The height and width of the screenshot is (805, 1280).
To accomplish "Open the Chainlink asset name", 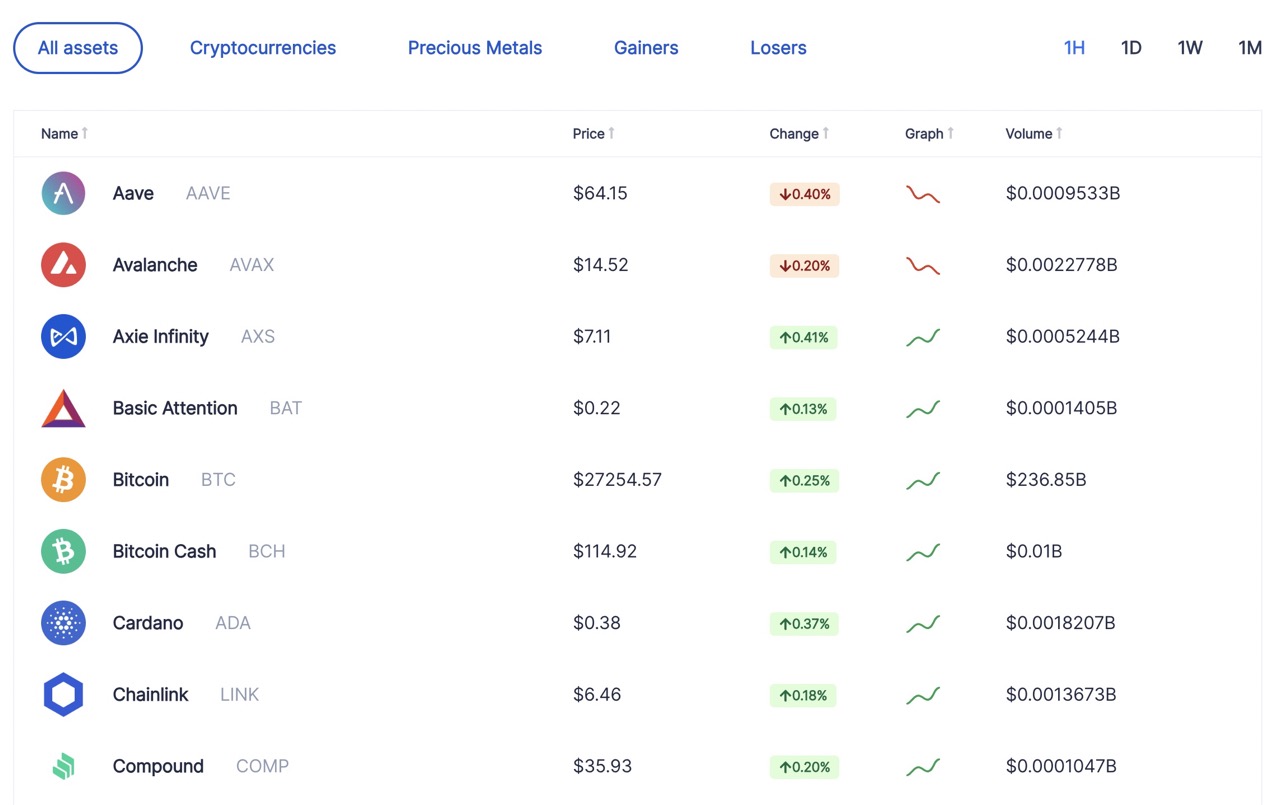I will (x=151, y=695).
